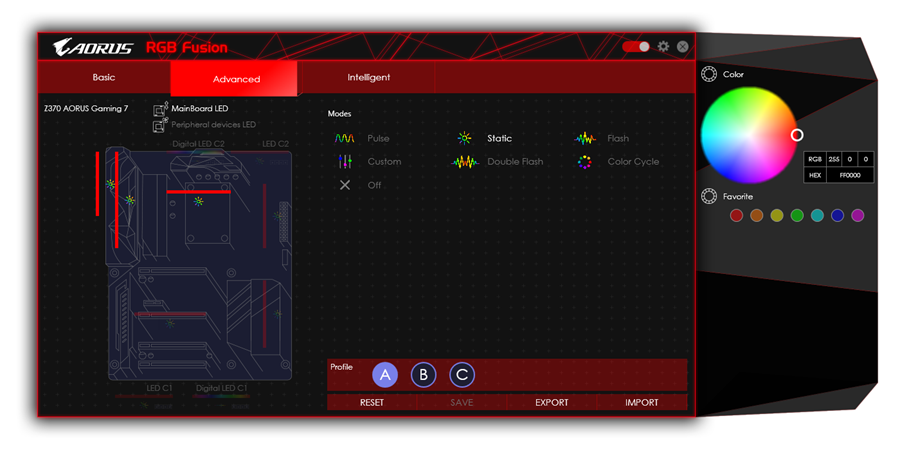Image resolution: width=900 pixels, height=450 pixels.
Task: Pick the green favorite color swatch
Action: pyautogui.click(x=797, y=215)
